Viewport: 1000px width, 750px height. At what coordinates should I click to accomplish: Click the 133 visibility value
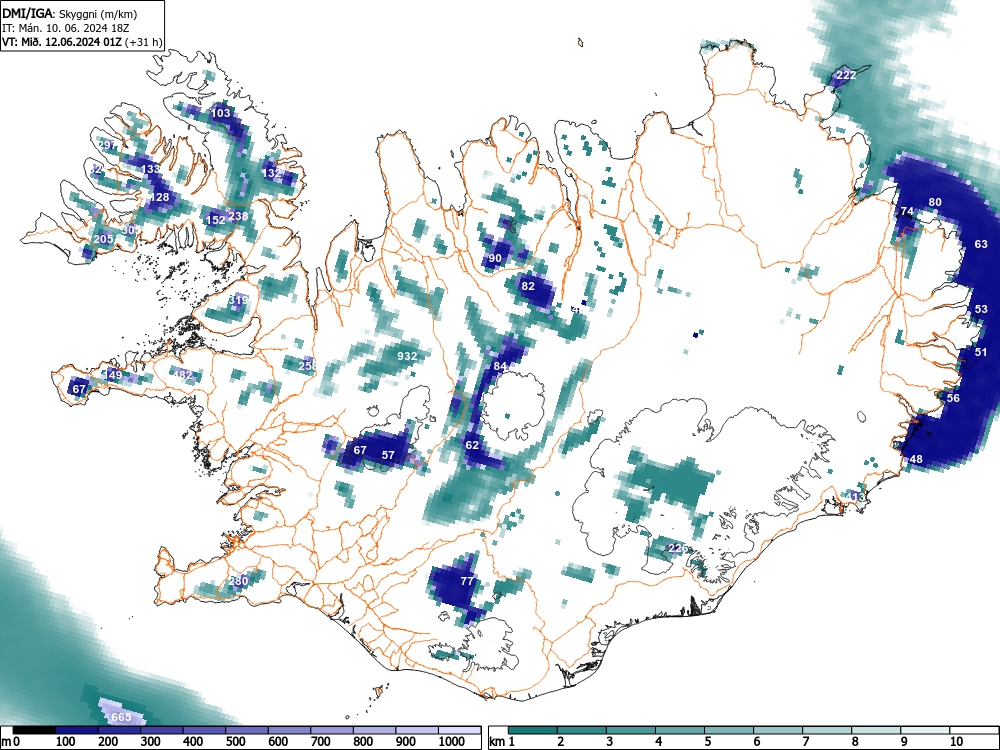point(151,169)
